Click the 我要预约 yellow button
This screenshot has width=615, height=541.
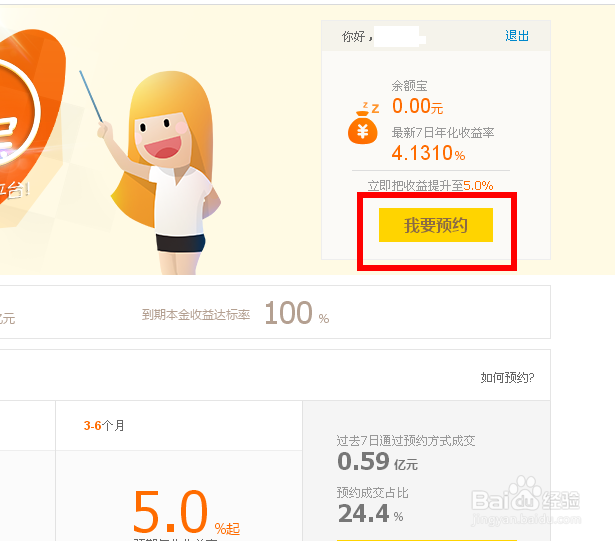pos(435,225)
